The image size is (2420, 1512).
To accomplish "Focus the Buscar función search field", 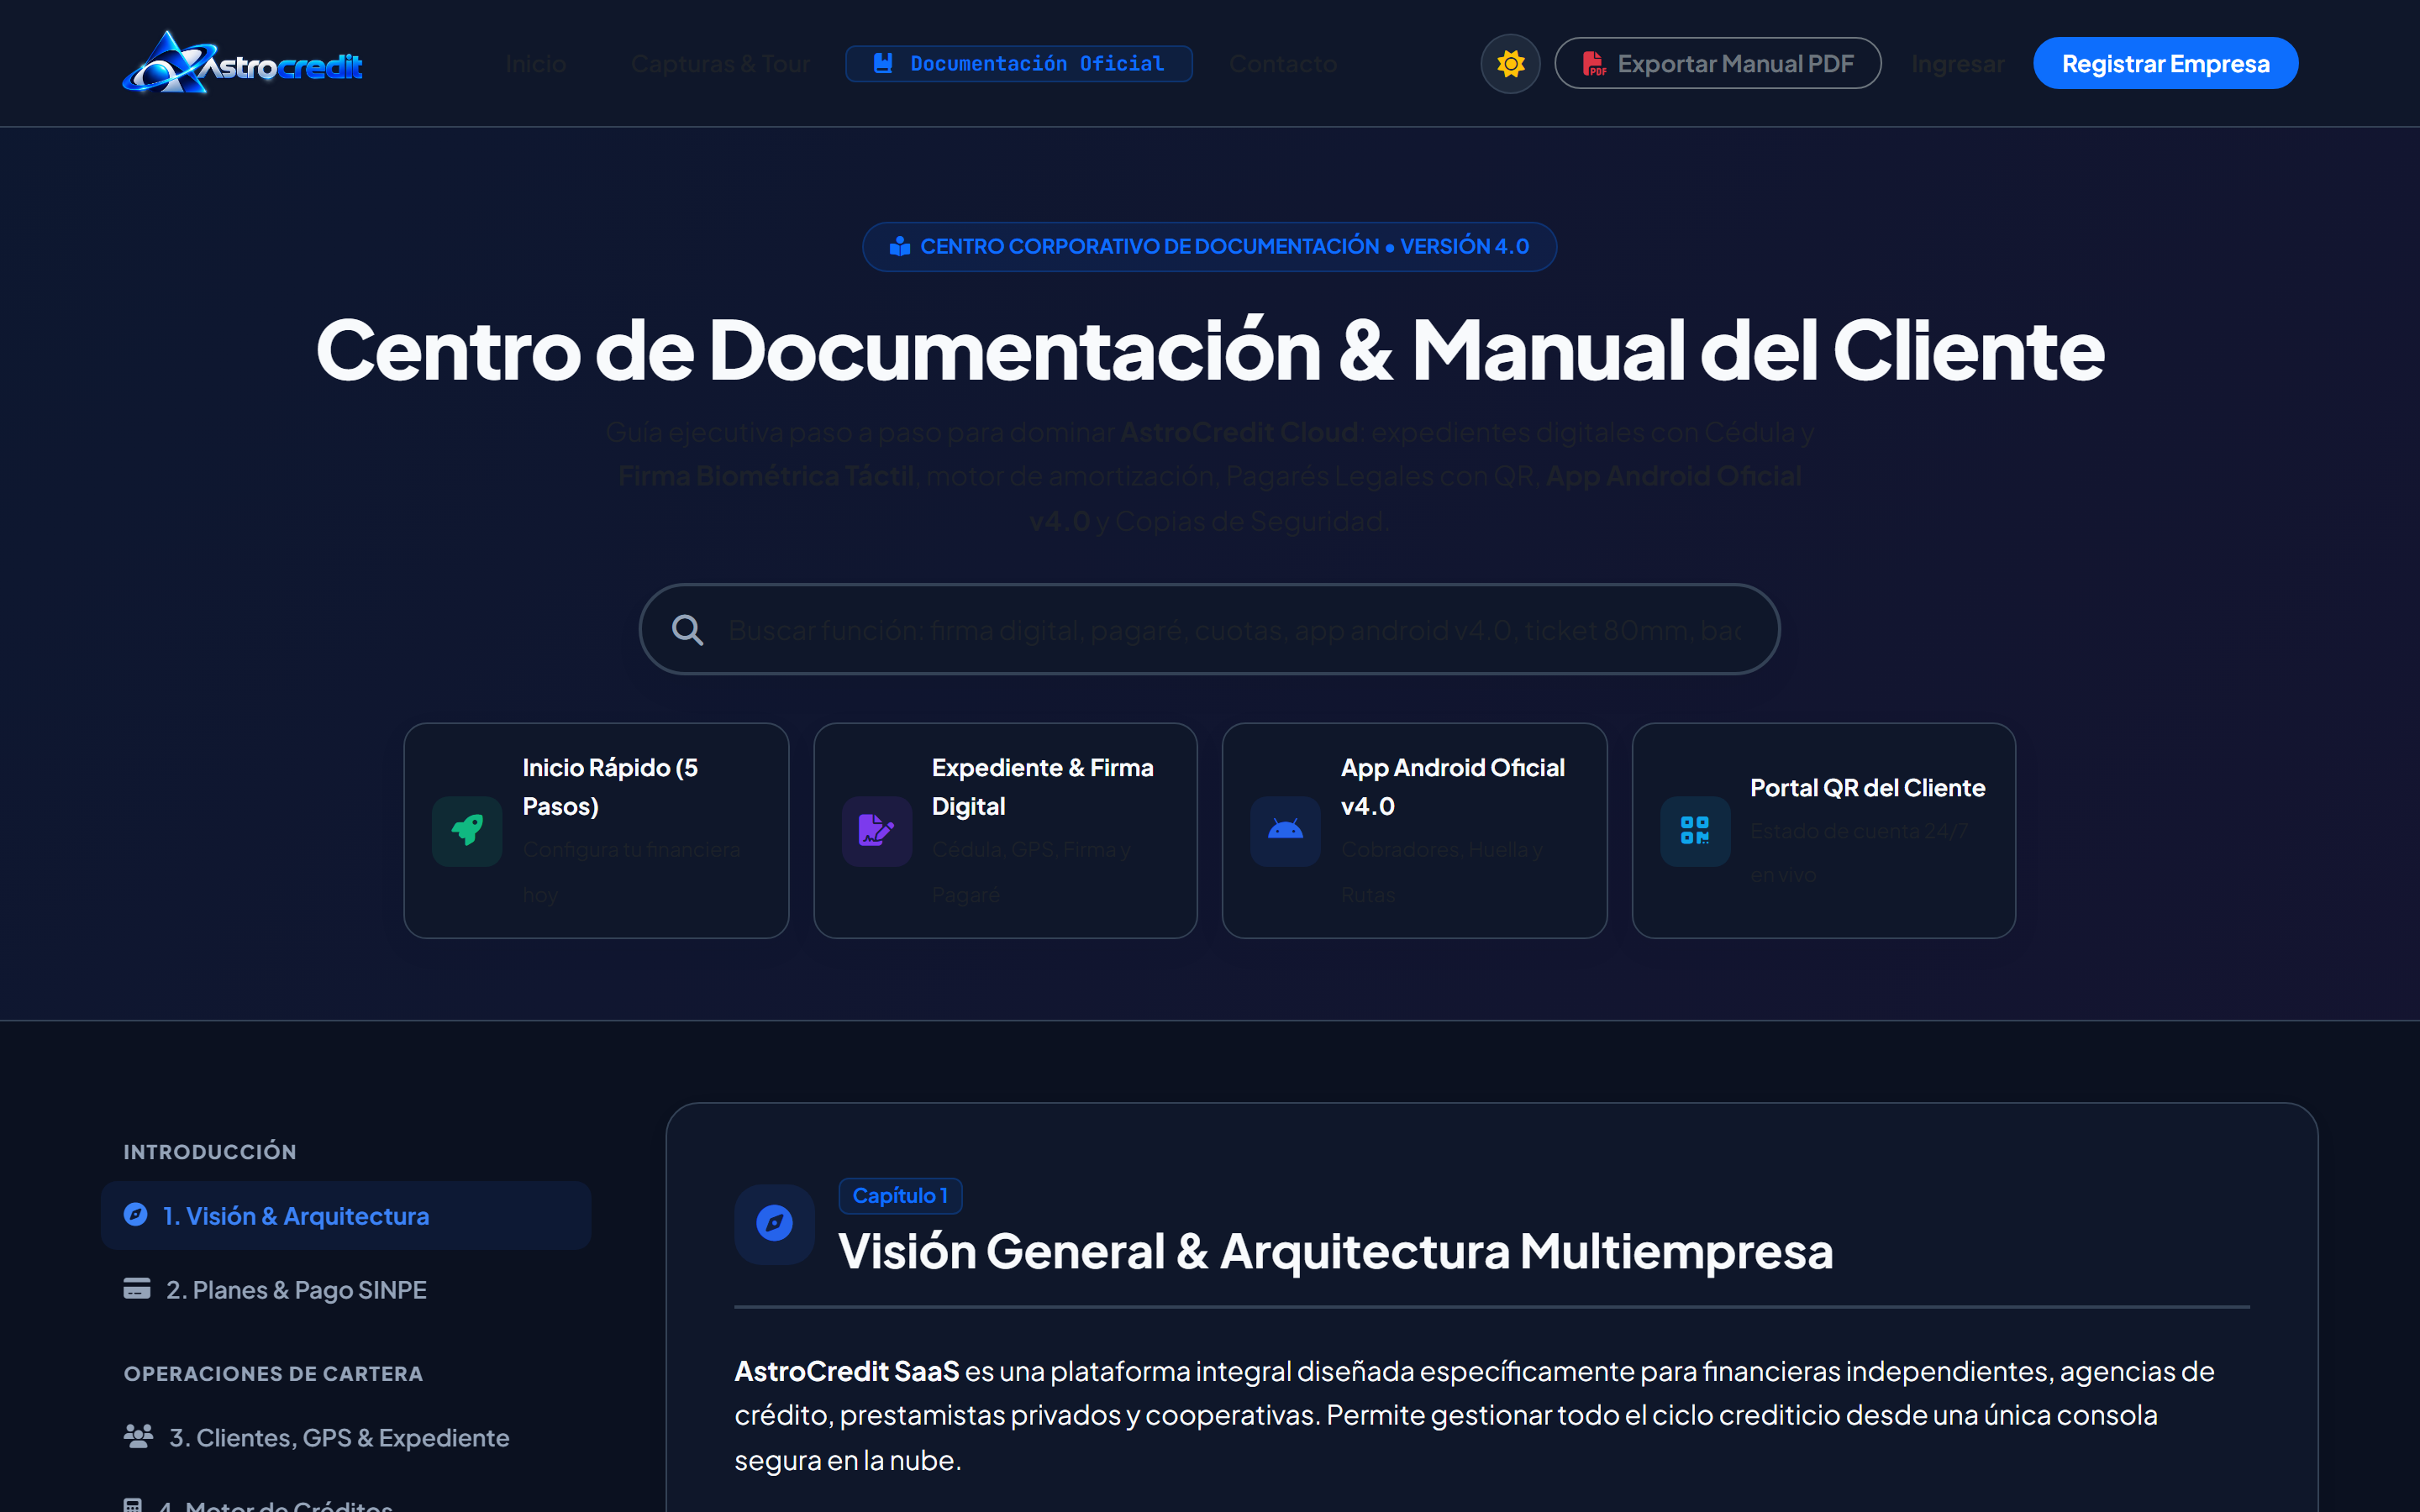I will [1209, 629].
